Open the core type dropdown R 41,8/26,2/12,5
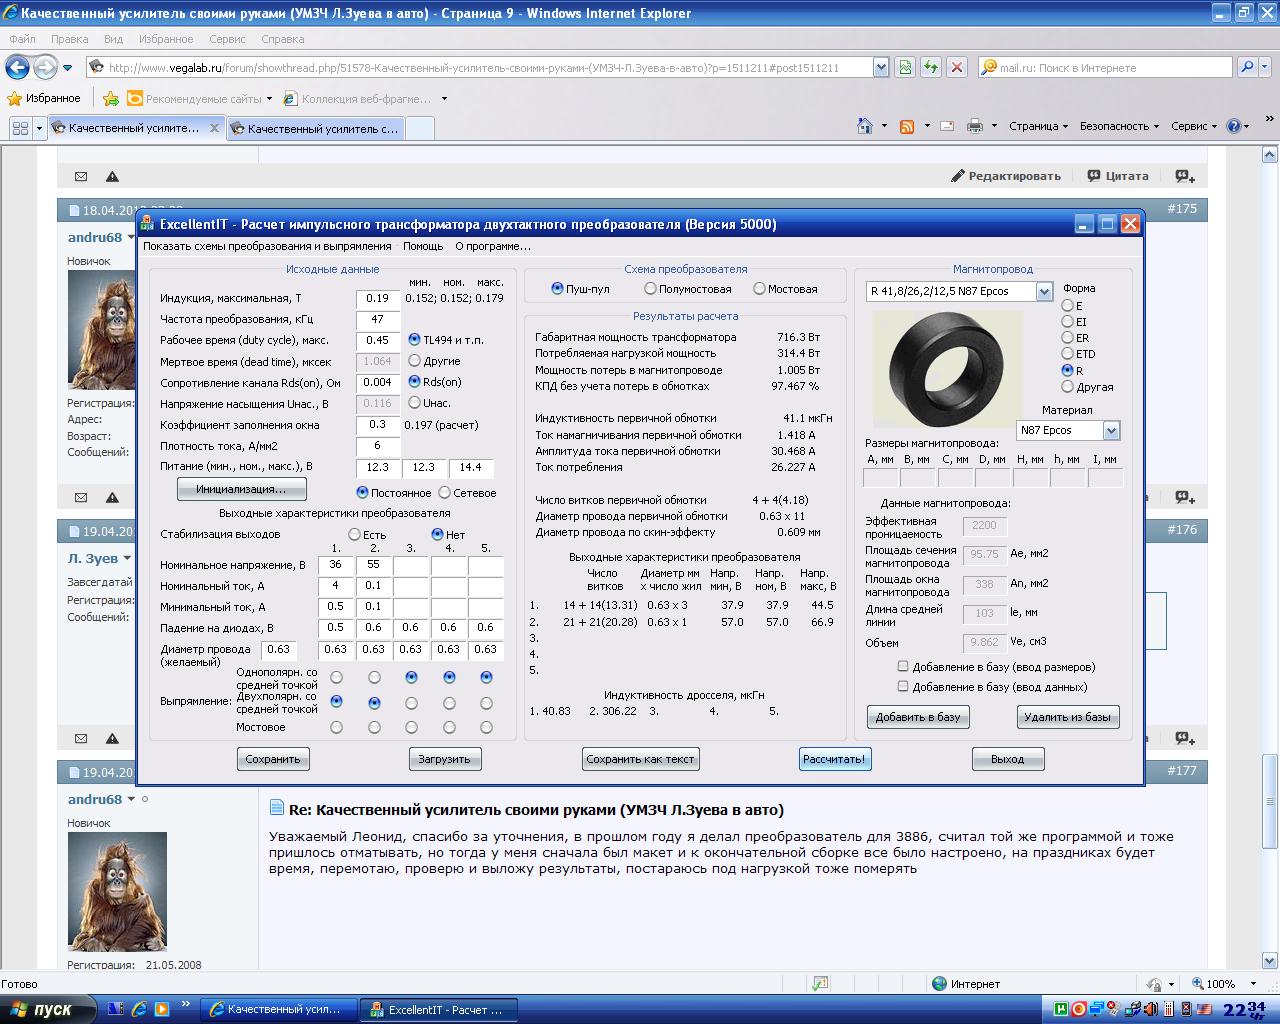 click(x=1044, y=292)
